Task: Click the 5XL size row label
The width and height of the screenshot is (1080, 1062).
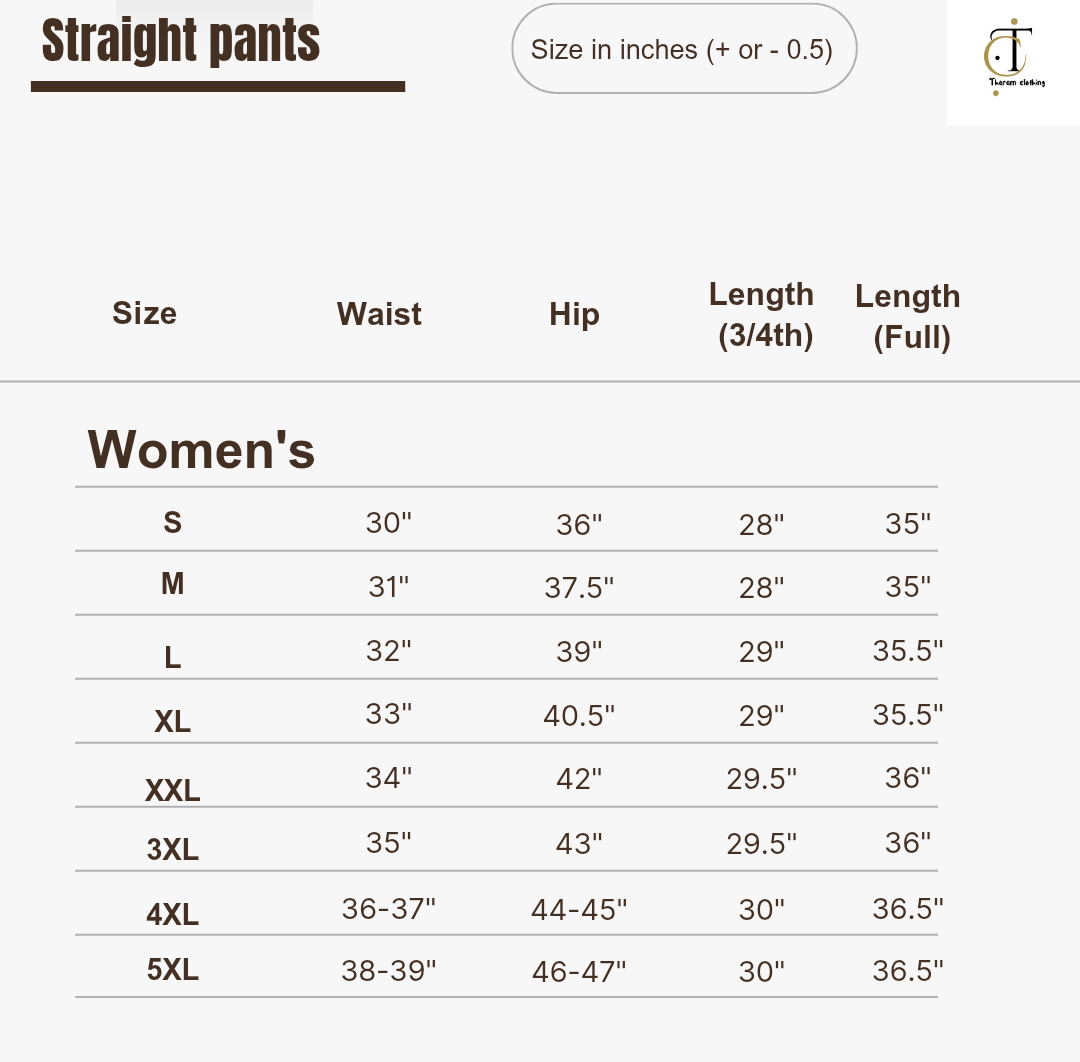Action: coord(173,969)
